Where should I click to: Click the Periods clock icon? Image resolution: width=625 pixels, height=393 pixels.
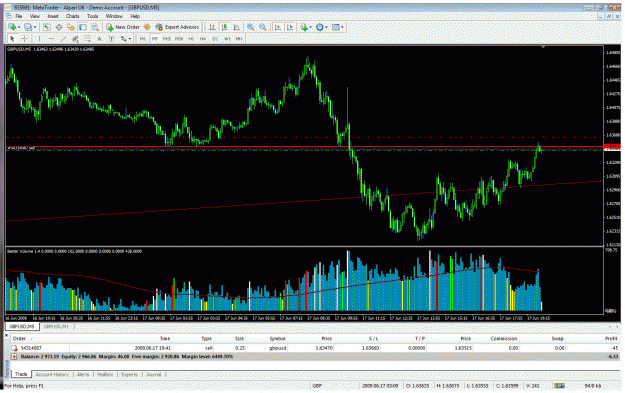point(320,27)
